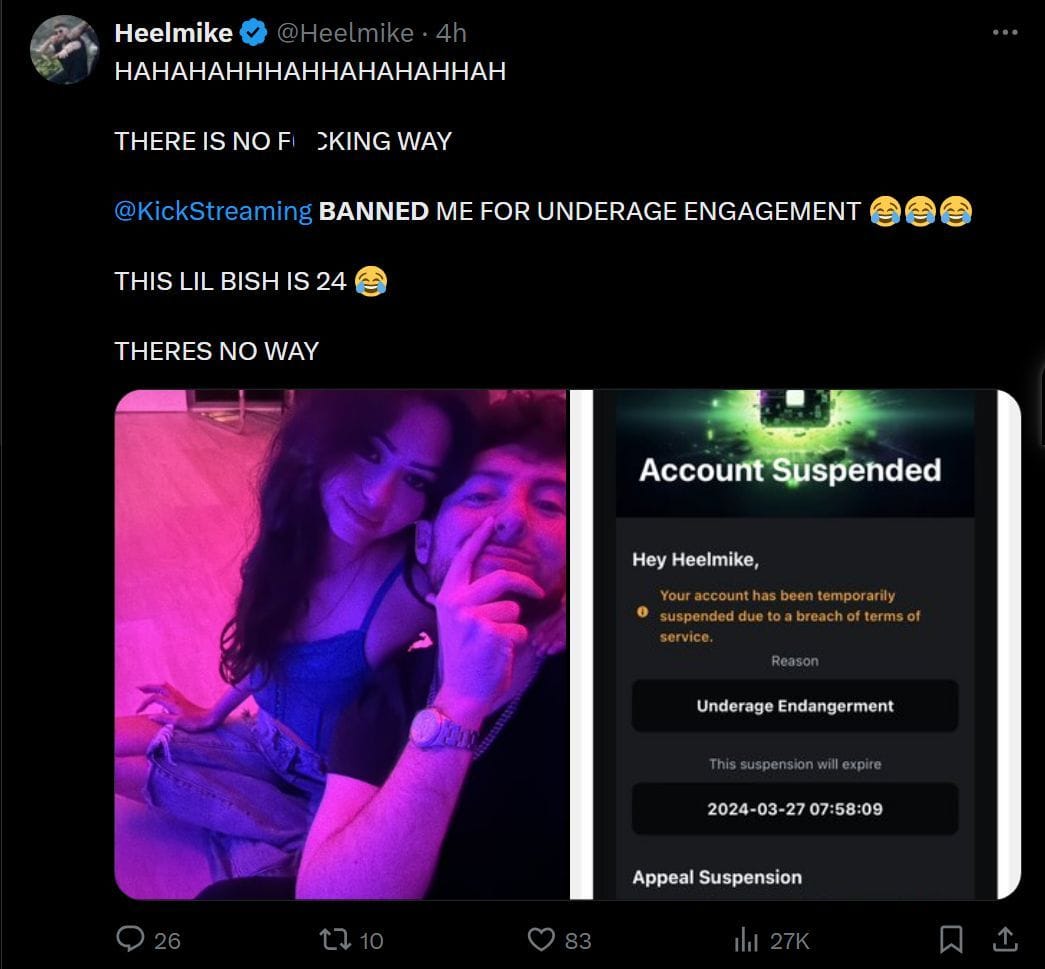1045x969 pixels.
Task: Open the Account Suspended screenshot image
Action: click(x=795, y=640)
